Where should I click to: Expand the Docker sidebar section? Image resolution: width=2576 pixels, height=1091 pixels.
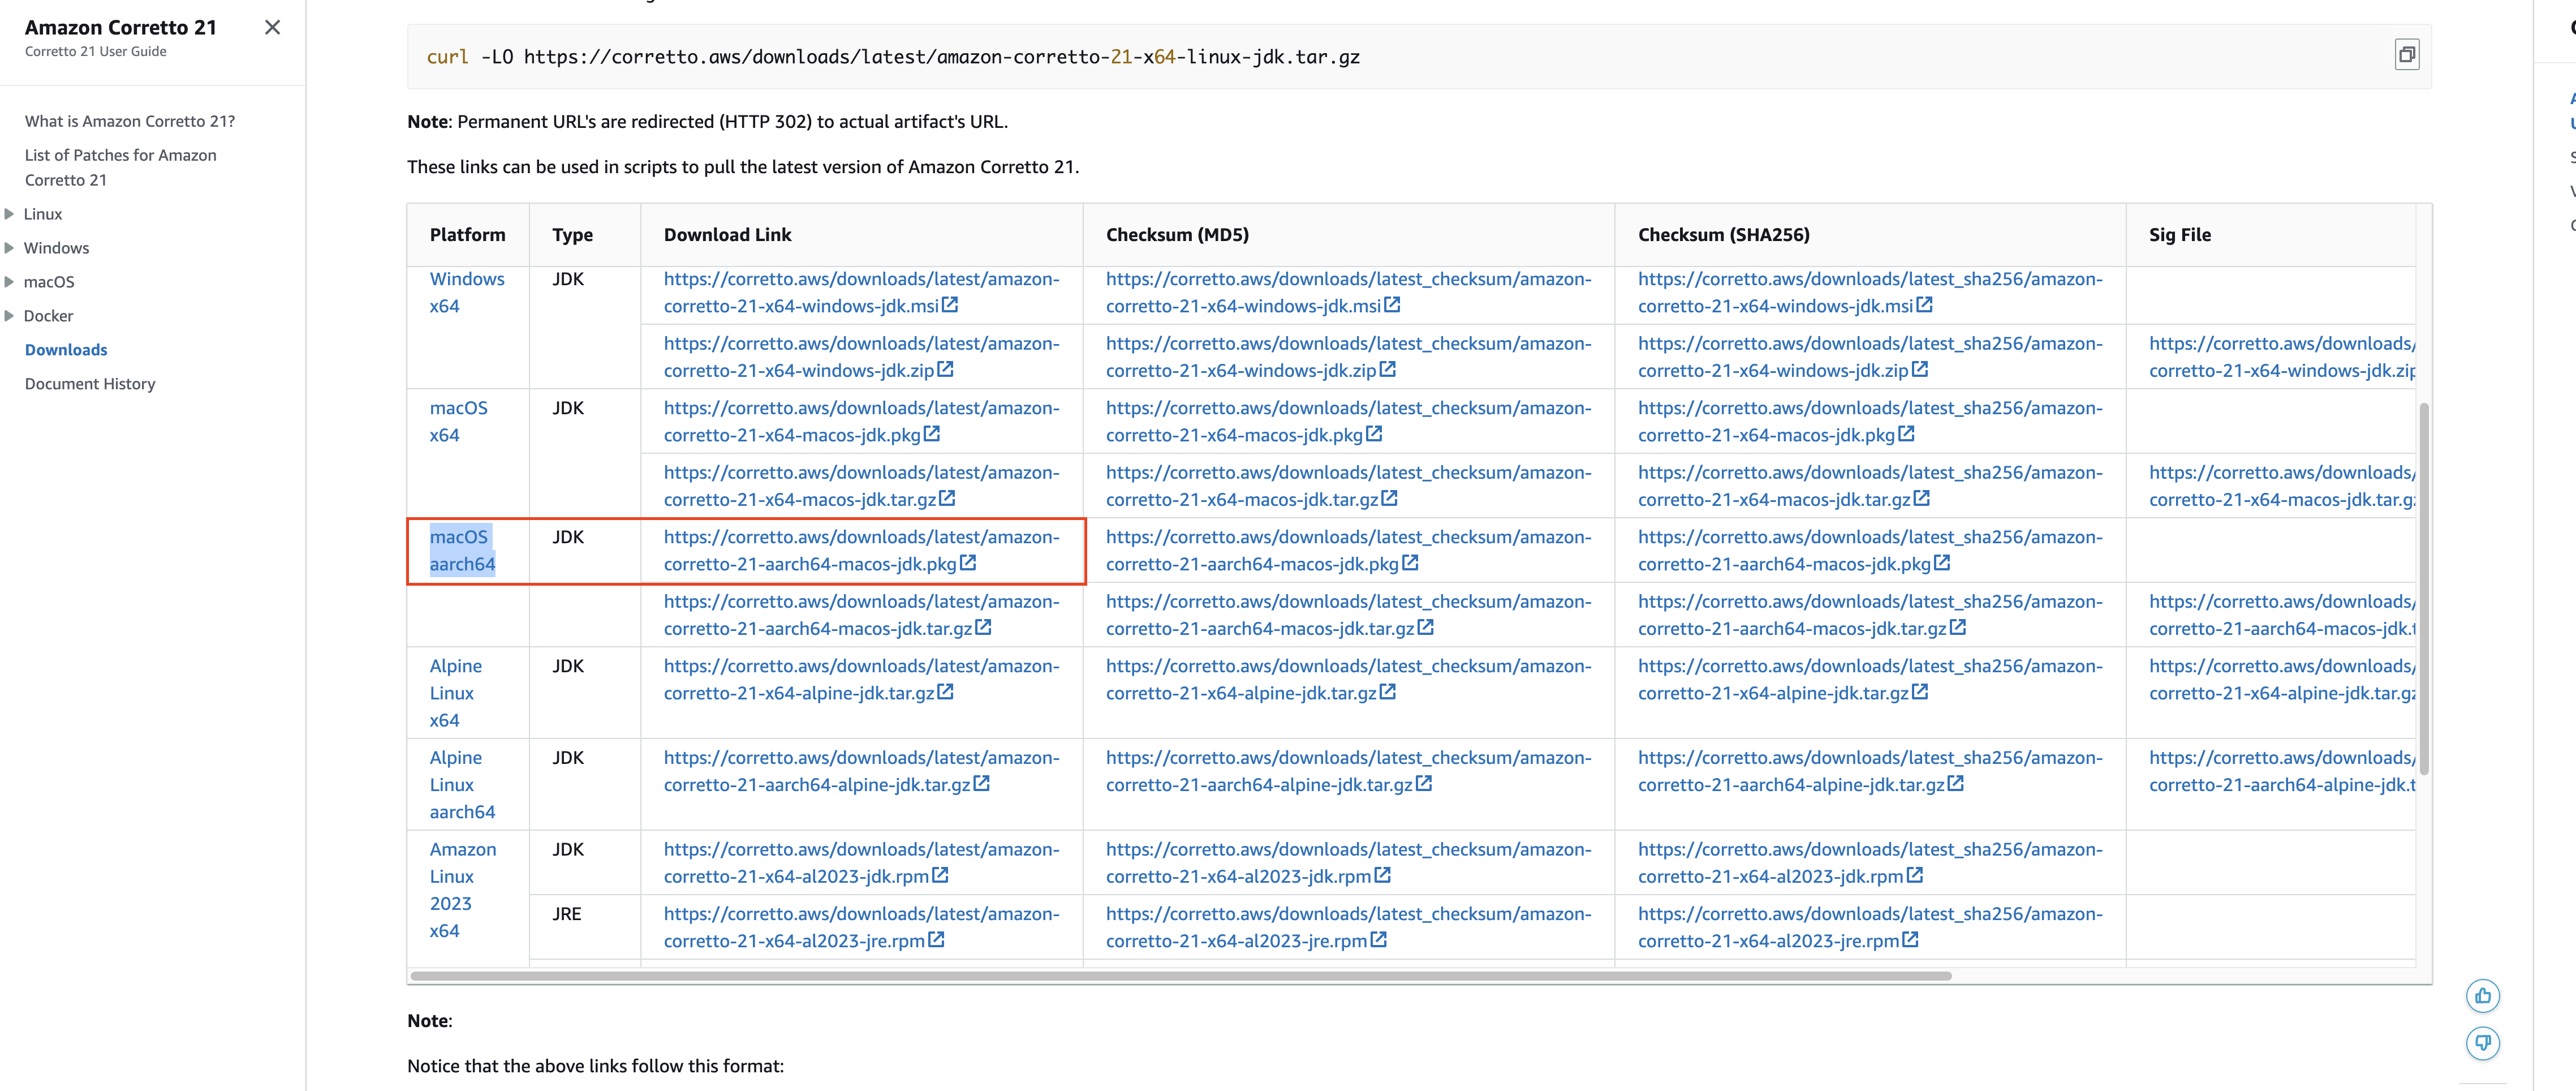pos(10,316)
